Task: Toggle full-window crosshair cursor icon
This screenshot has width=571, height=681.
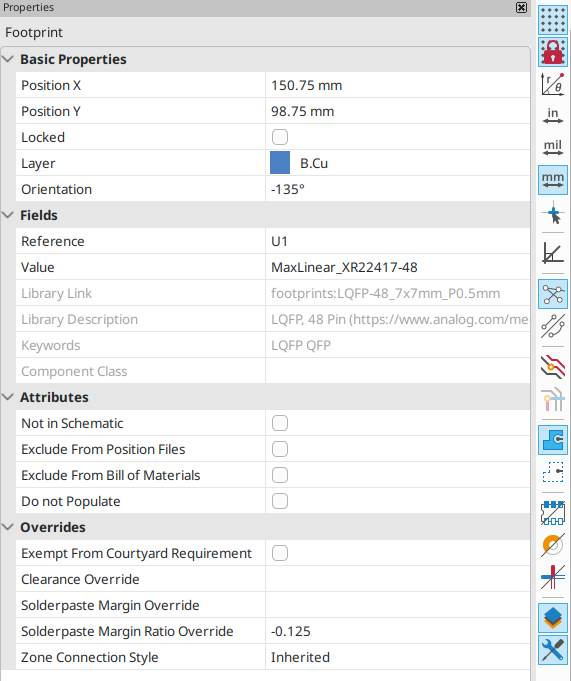Action: click(x=553, y=213)
